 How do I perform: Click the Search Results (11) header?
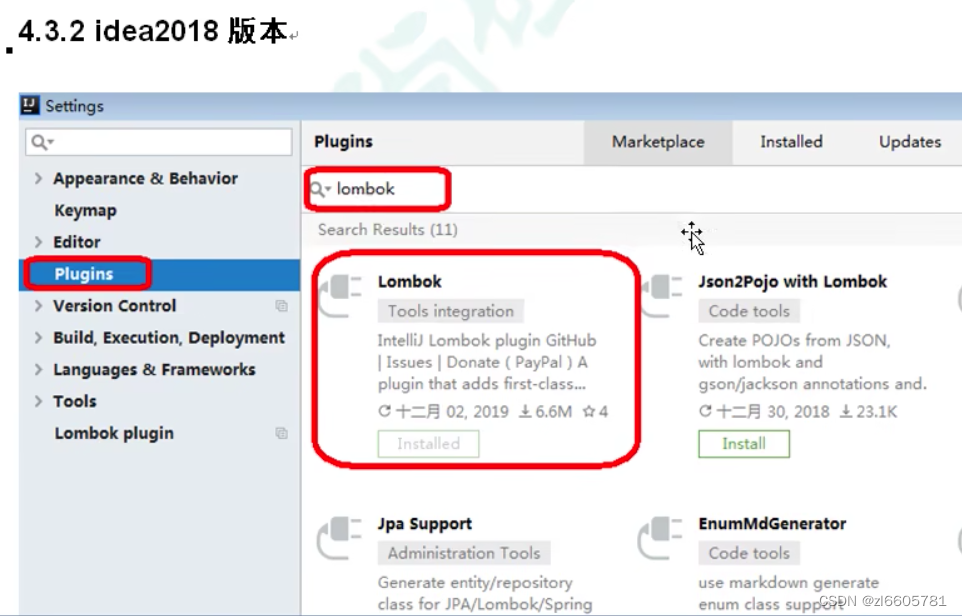tap(388, 229)
